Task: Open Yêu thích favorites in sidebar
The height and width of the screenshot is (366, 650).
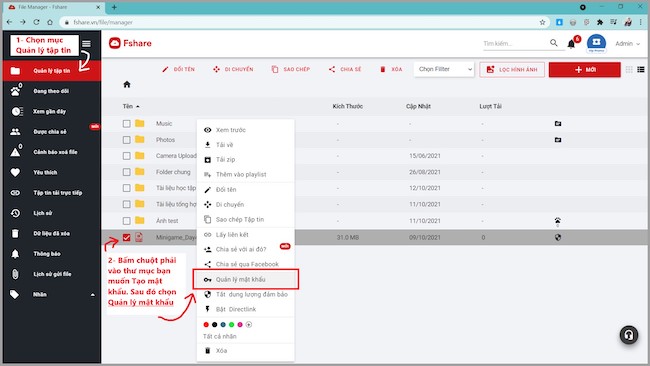Action: click(x=52, y=172)
